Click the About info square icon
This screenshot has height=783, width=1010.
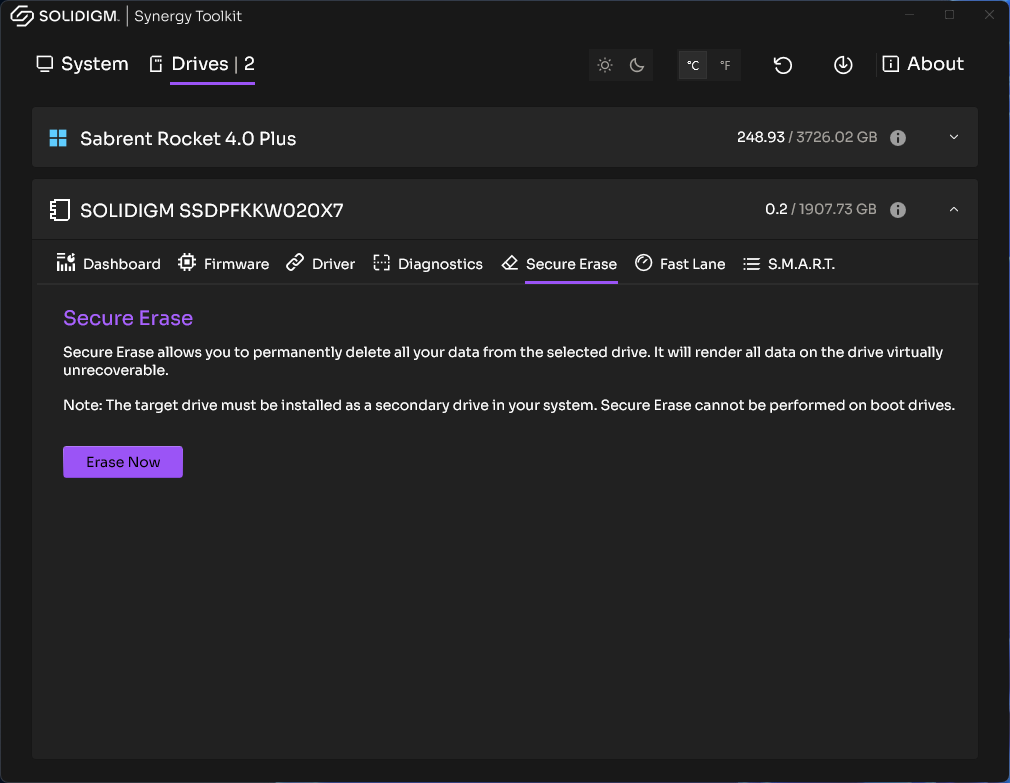[890, 64]
